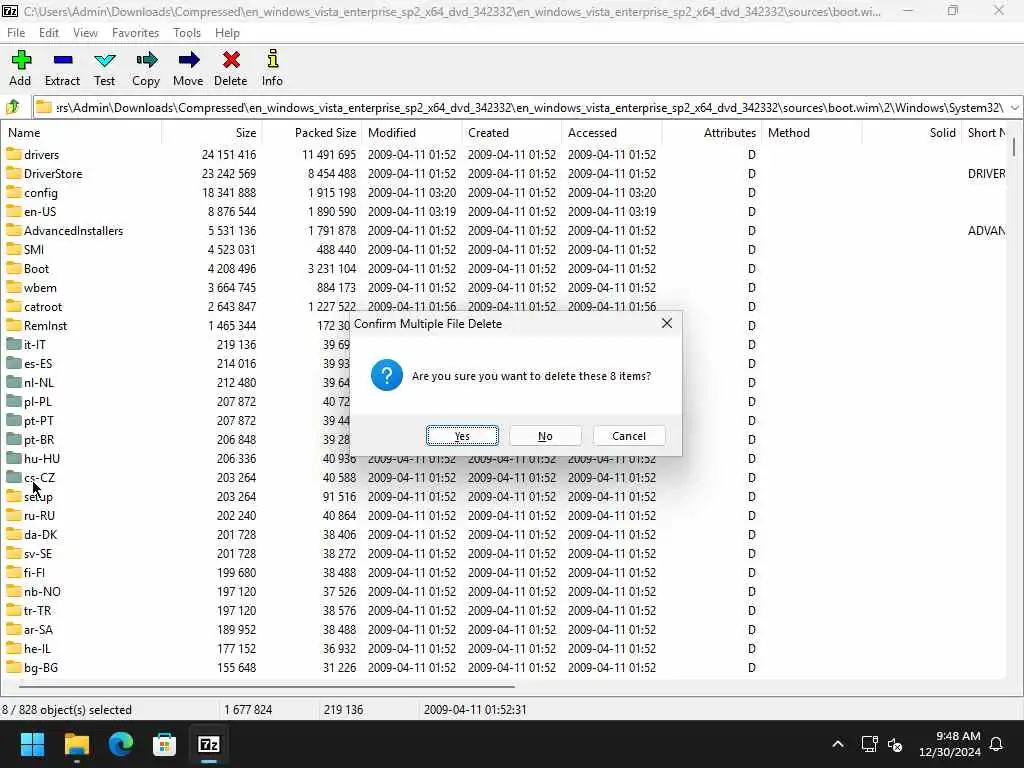Select the it-IT folder icon
Screen dimensions: 1024x768
click(x=14, y=344)
